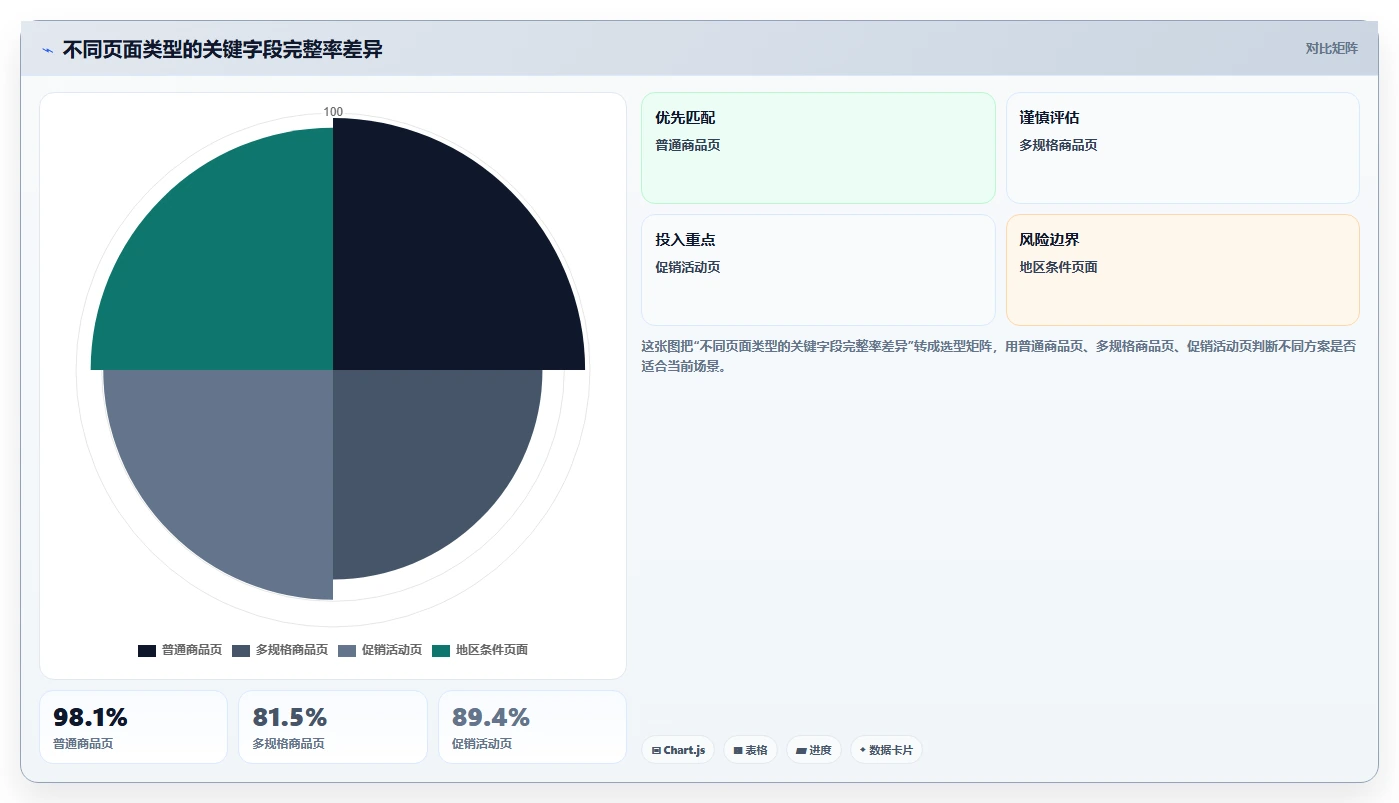This screenshot has height=803, width=1399.
Task: Select the 89.4% 促销活动页 stat card
Action: point(532,727)
